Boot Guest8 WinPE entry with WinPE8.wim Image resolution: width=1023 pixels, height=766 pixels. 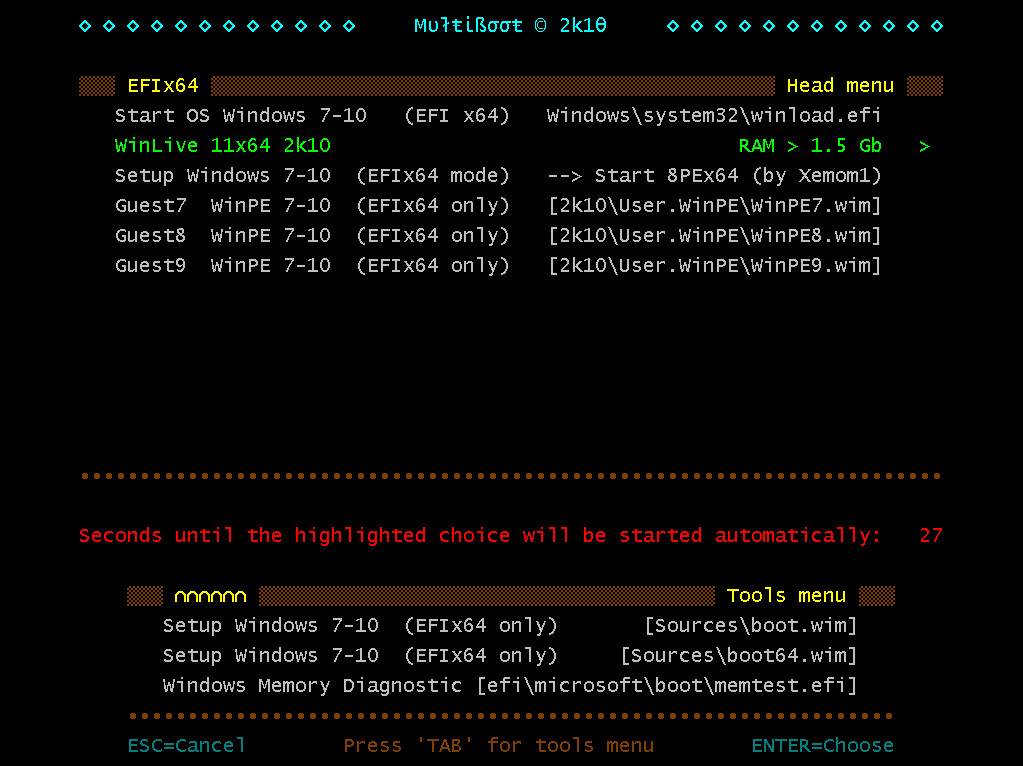498,236
